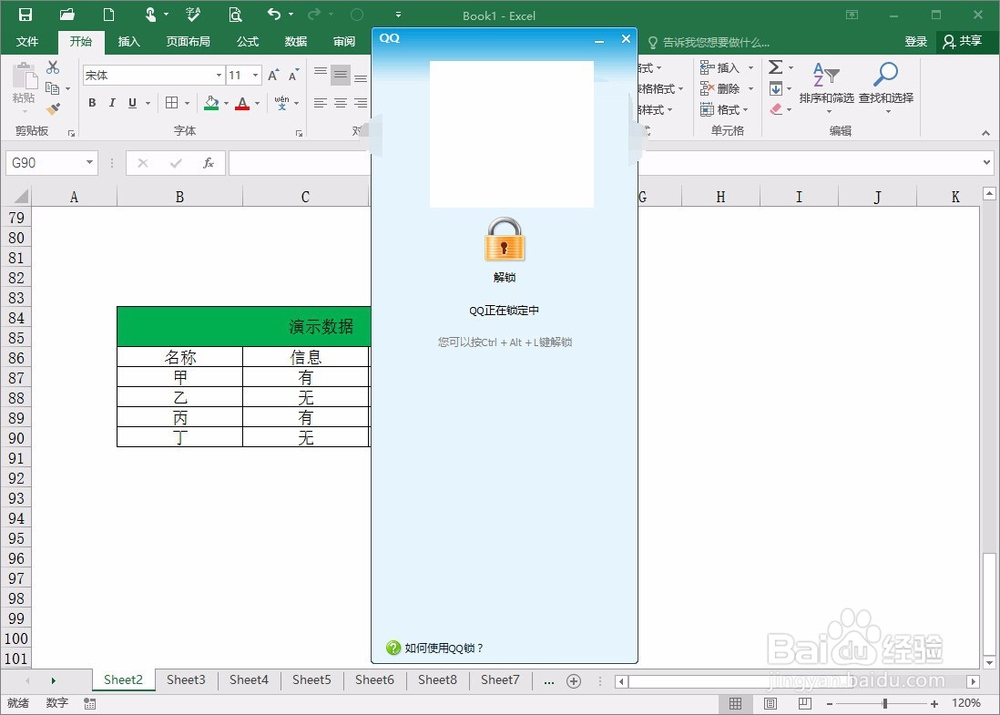Open the font name dropdown (宋体)
1000x715 pixels.
pyautogui.click(x=219, y=75)
